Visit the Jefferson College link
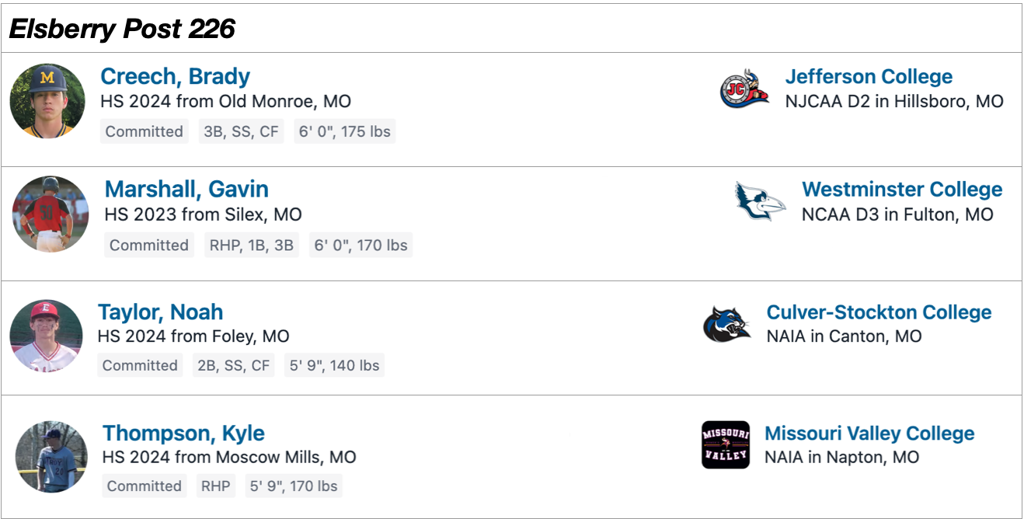Screen dimensions: 1024x519 [868, 77]
